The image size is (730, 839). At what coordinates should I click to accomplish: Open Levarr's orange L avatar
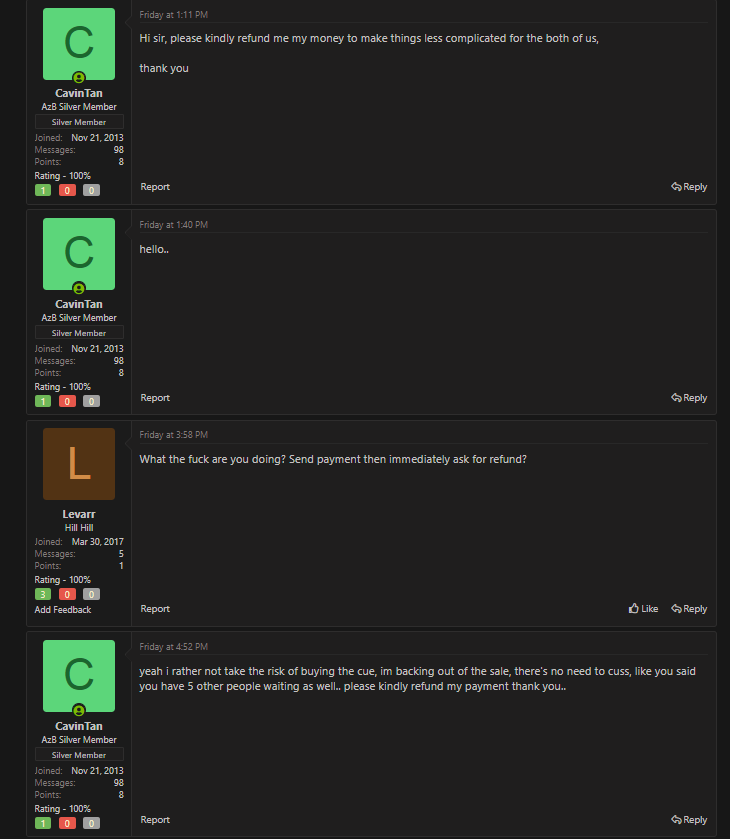click(x=79, y=464)
